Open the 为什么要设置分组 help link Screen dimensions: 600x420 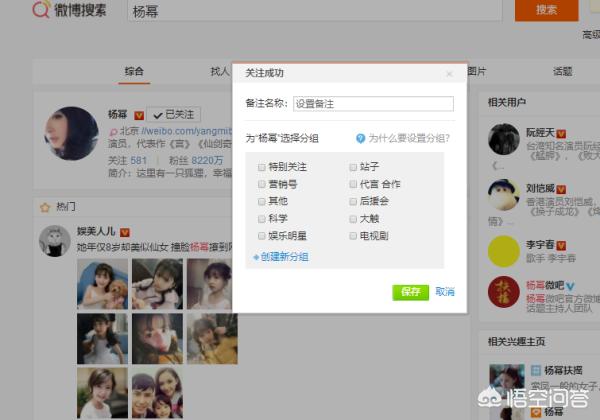point(409,138)
